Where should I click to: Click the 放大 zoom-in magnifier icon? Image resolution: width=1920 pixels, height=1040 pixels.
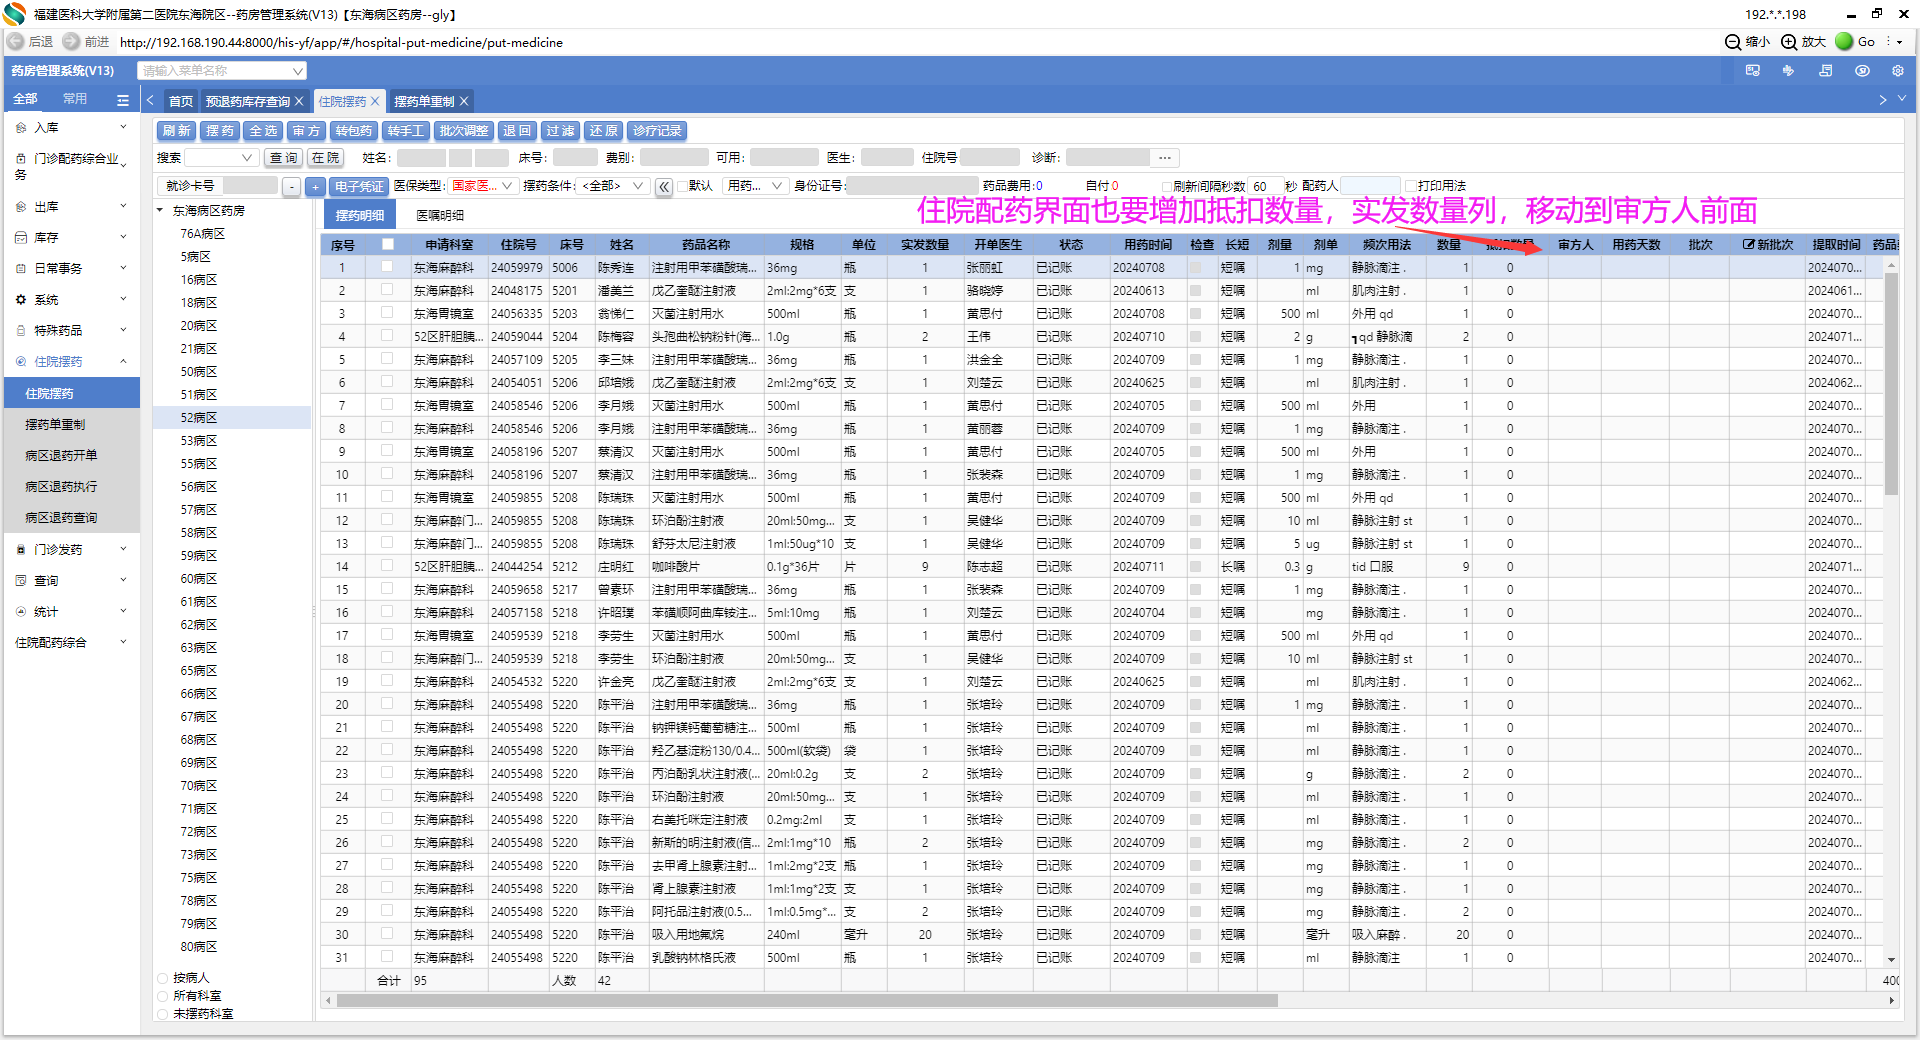click(1789, 42)
